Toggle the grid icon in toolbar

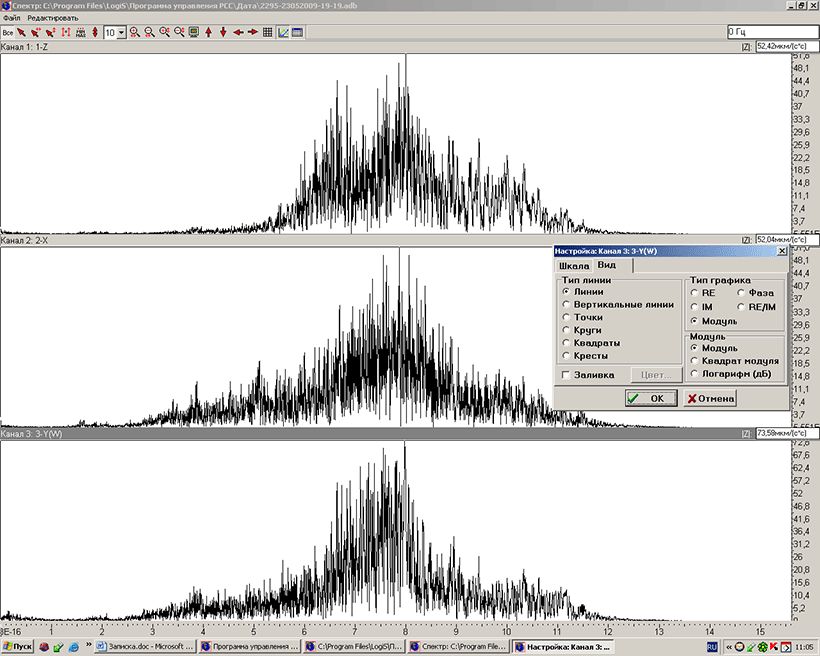(x=268, y=32)
